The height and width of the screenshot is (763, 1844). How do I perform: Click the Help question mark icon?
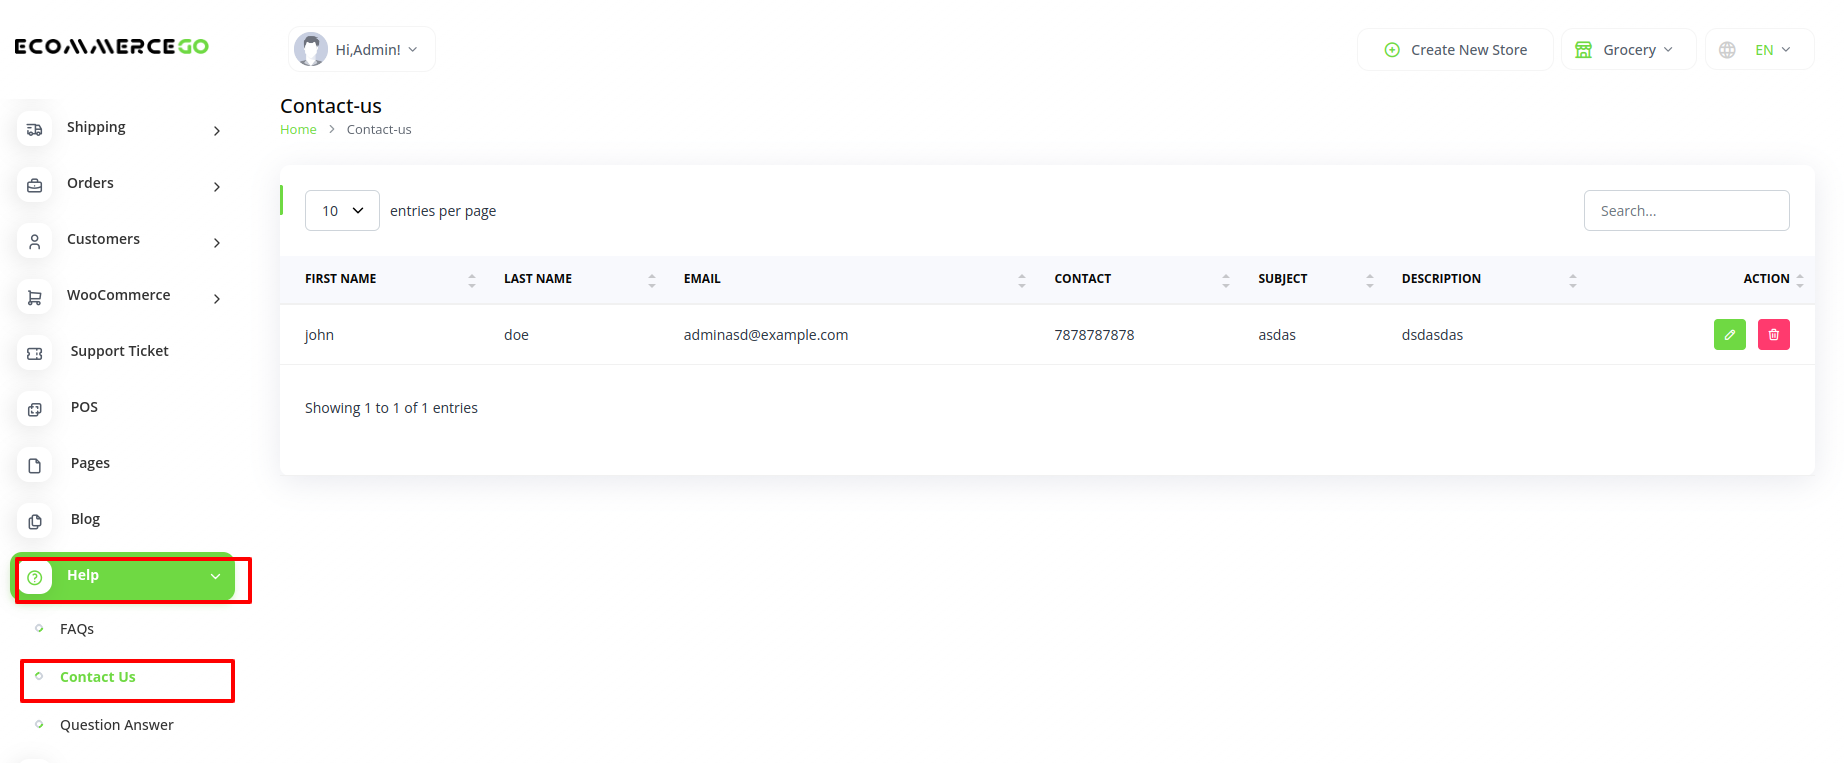click(35, 577)
